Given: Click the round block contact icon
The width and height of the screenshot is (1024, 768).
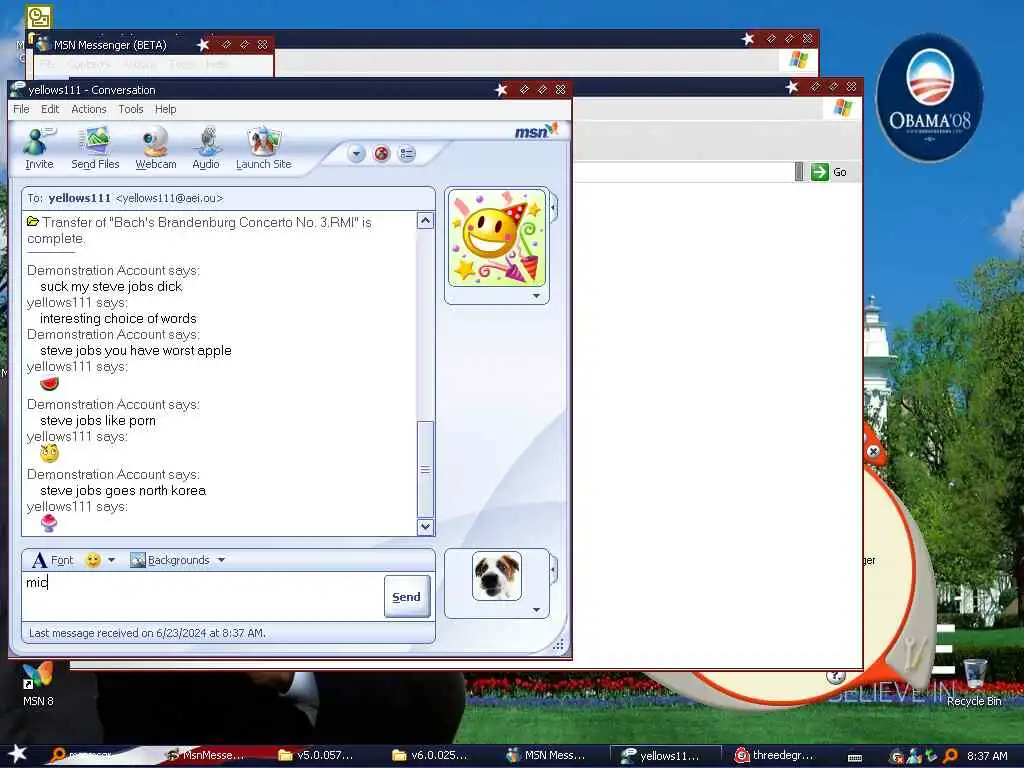Looking at the screenshot, I should click(381, 154).
